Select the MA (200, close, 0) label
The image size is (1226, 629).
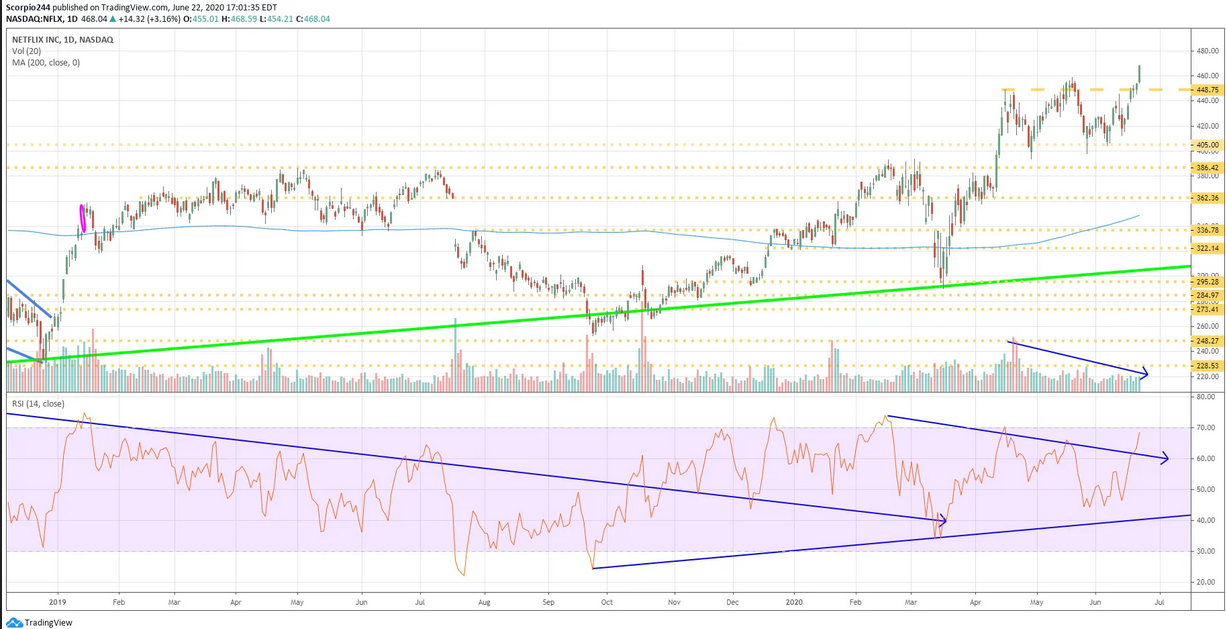[46, 62]
